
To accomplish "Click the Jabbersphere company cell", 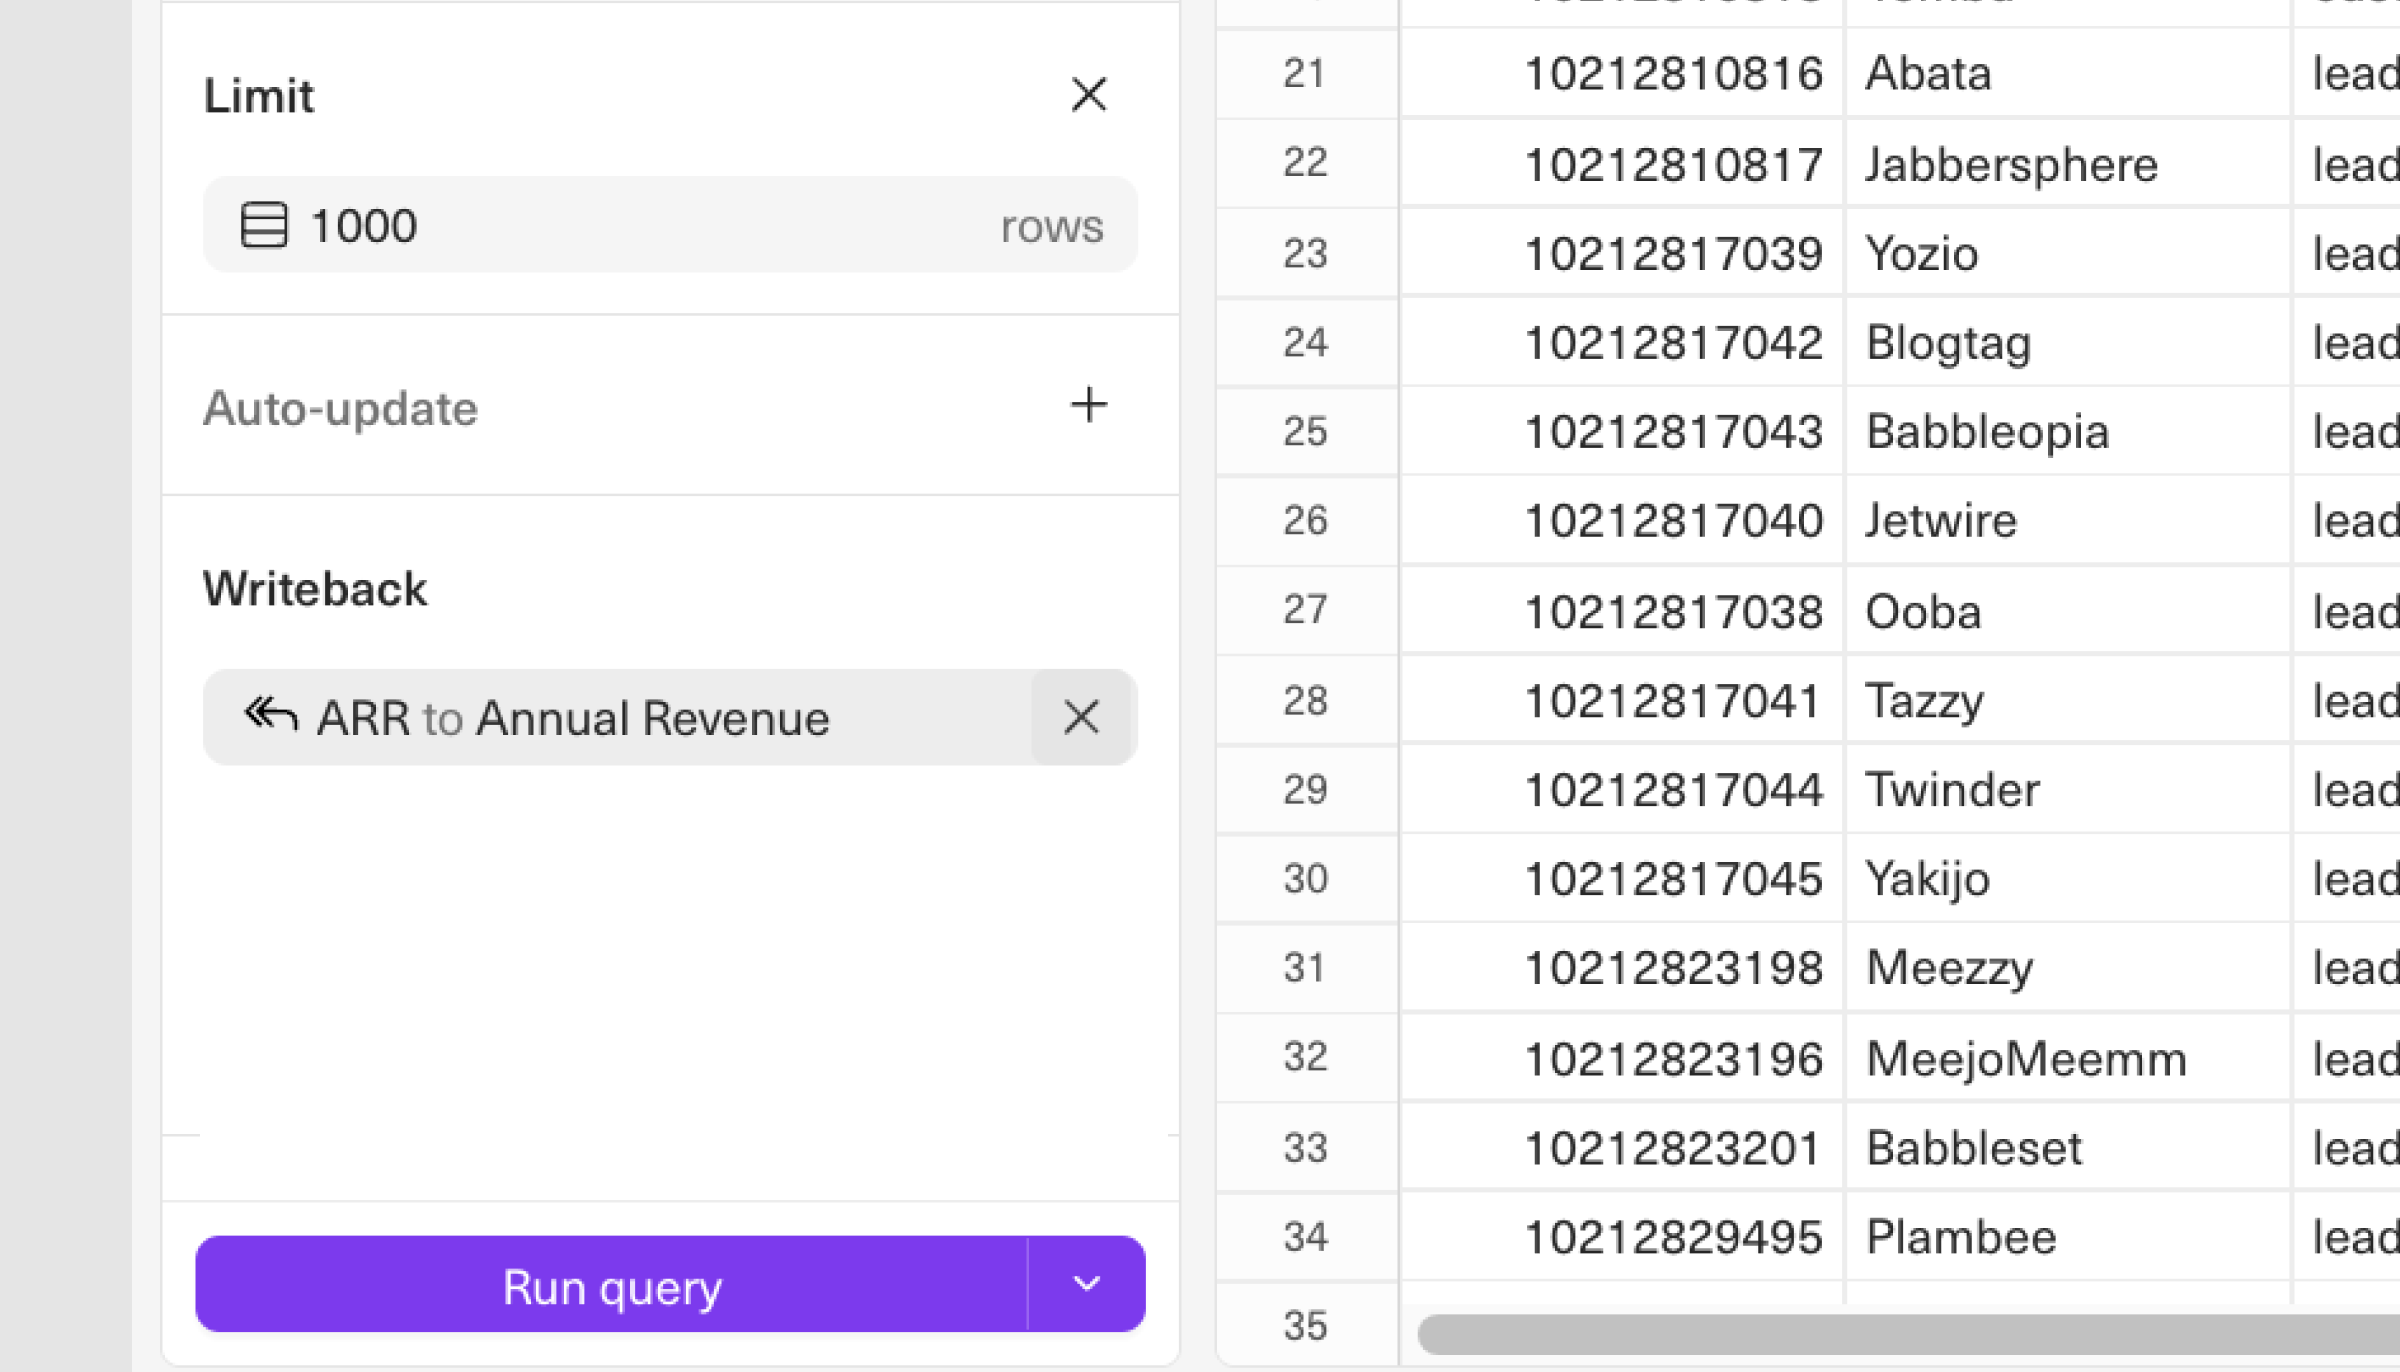I will click(2010, 165).
